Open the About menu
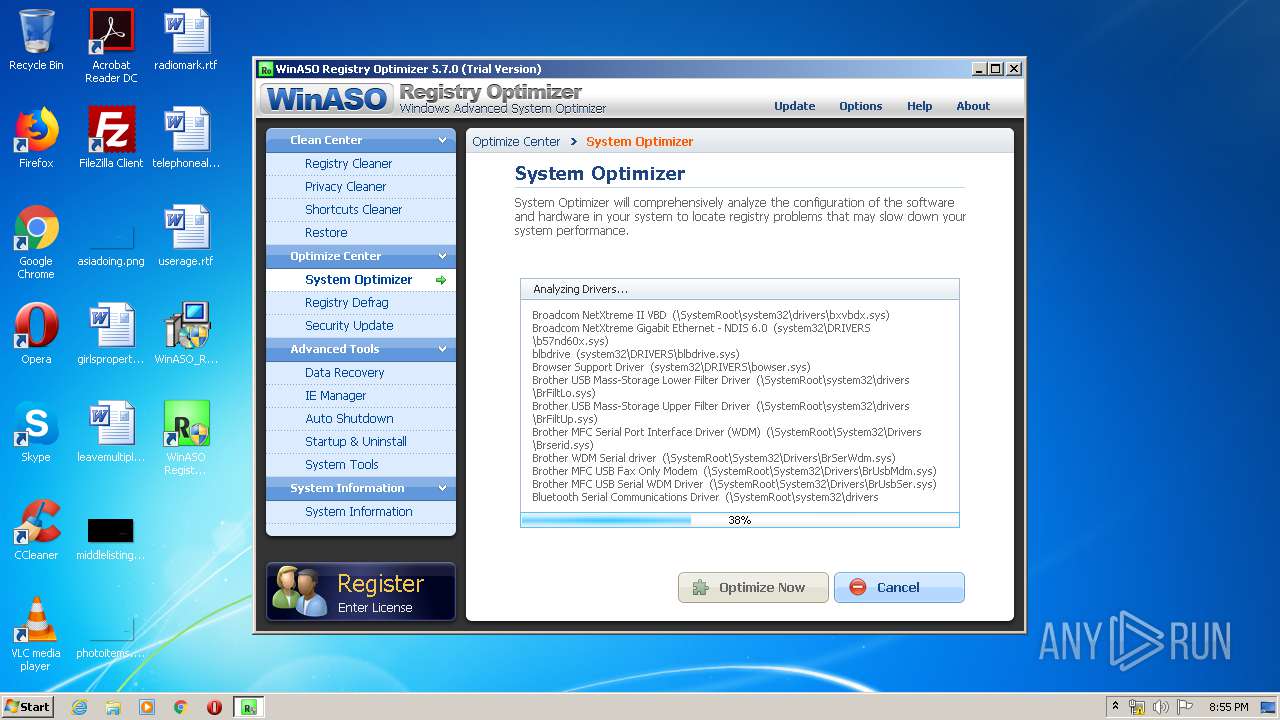Viewport: 1280px width, 720px height. pos(973,106)
